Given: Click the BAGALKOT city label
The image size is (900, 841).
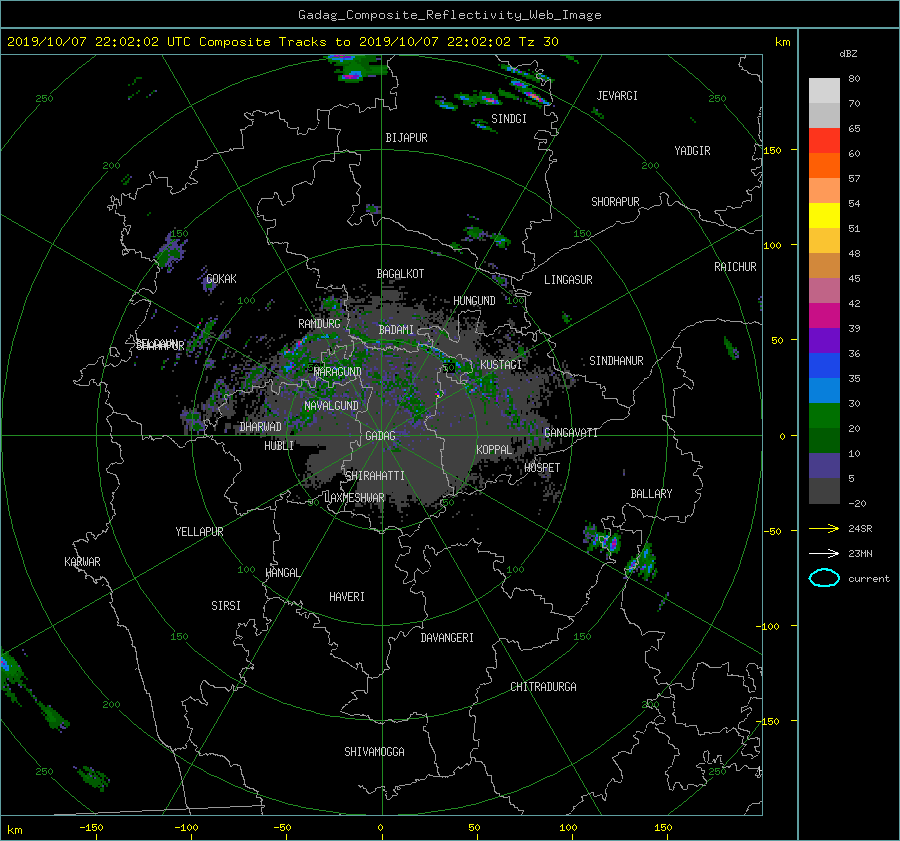Looking at the screenshot, I should [400, 274].
